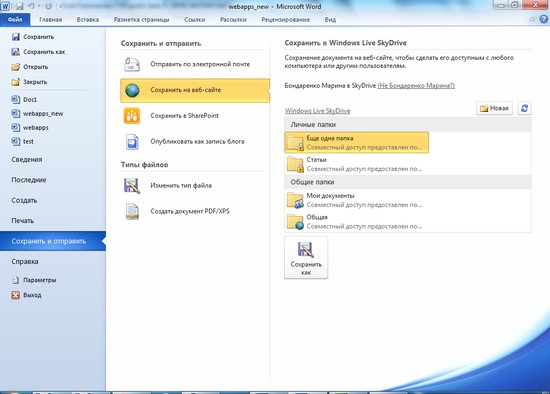The width and height of the screenshot is (550, 394).
Task: Click the refresh SkyDrive folders icon
Action: (524, 108)
